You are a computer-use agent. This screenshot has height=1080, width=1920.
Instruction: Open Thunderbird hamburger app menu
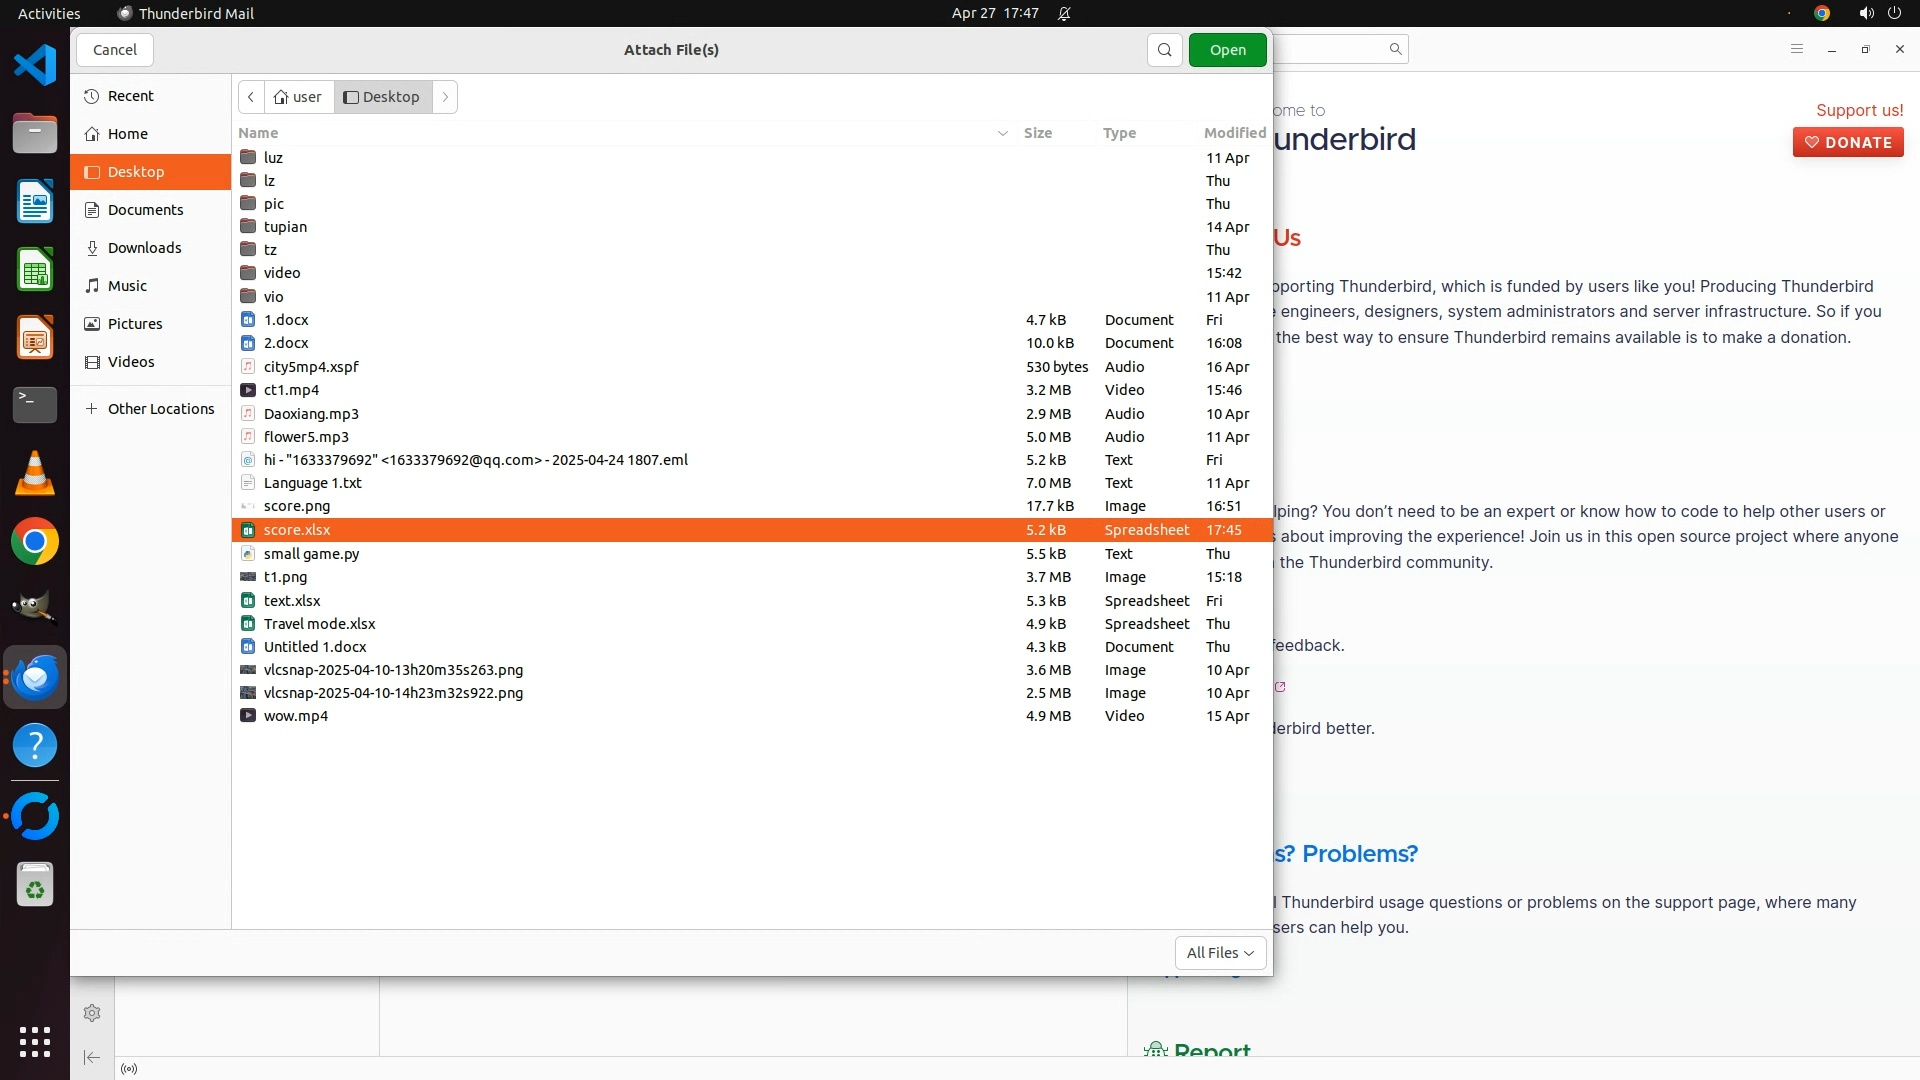click(1796, 49)
